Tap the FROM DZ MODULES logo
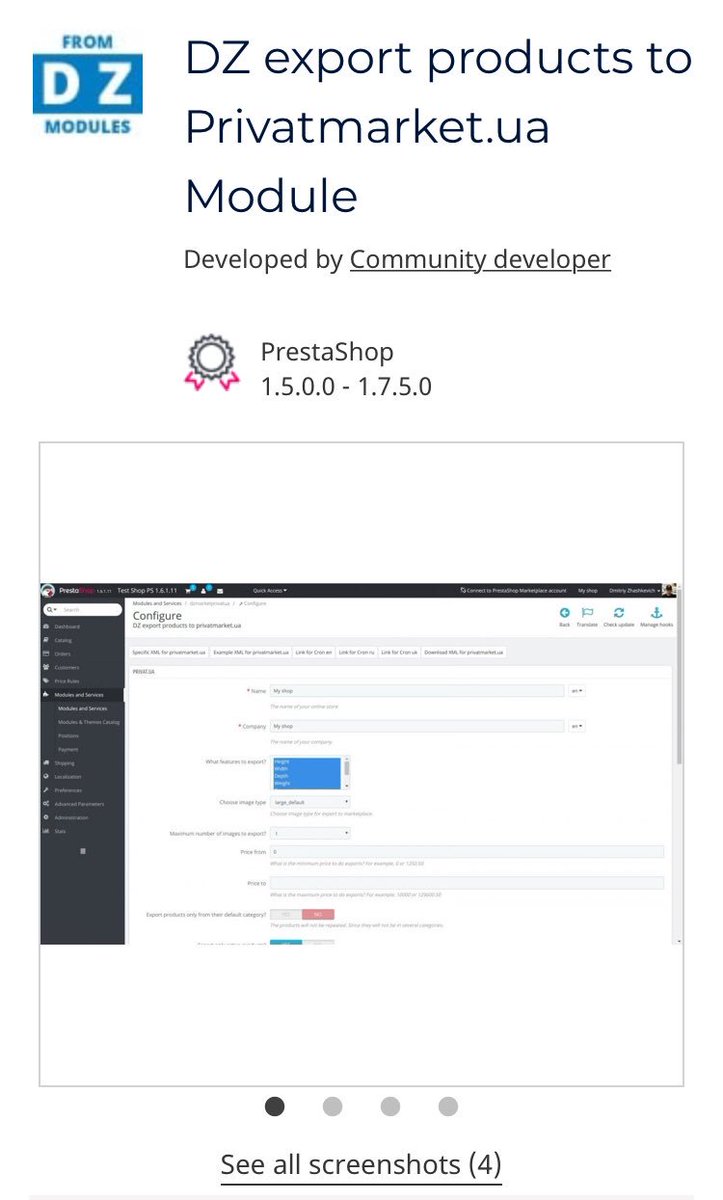The image size is (723, 1200). [88, 85]
